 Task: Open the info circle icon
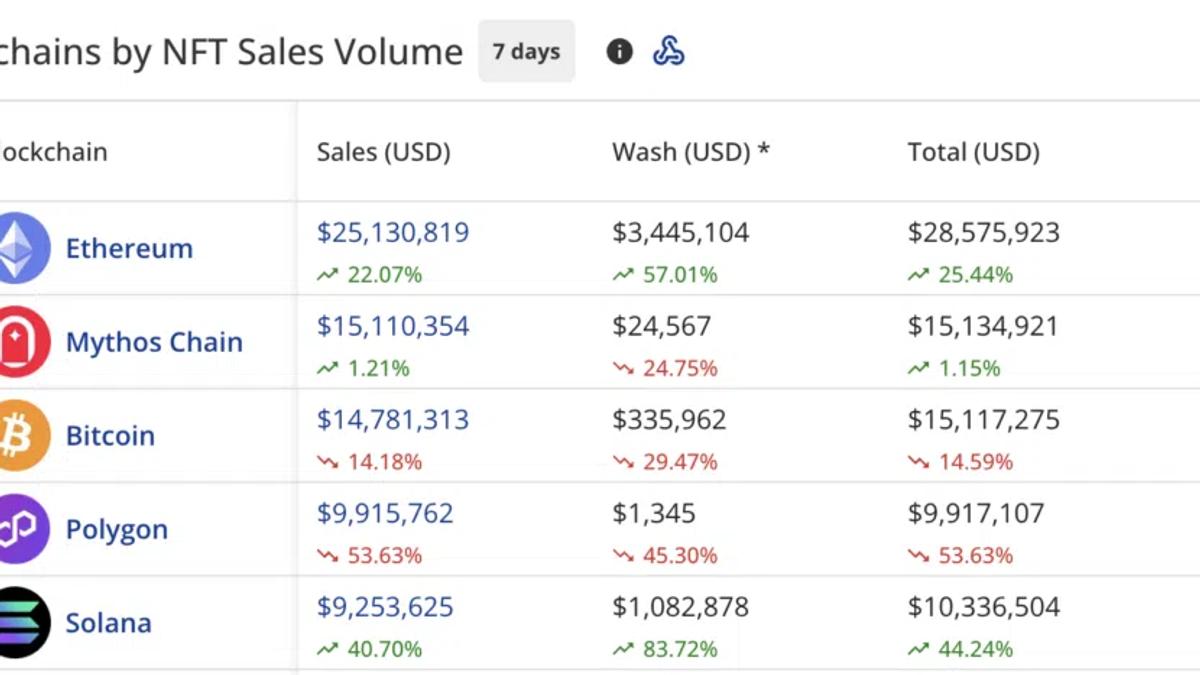[620, 51]
